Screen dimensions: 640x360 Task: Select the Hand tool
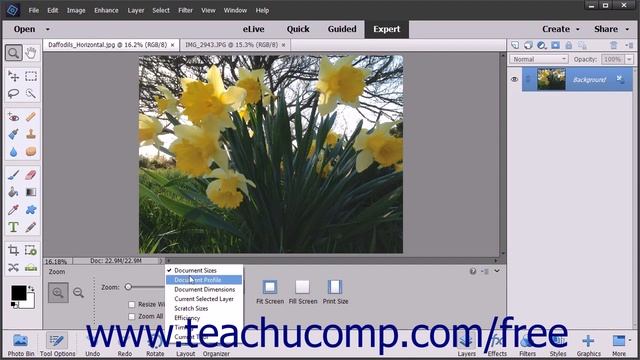pyautogui.click(x=31, y=53)
